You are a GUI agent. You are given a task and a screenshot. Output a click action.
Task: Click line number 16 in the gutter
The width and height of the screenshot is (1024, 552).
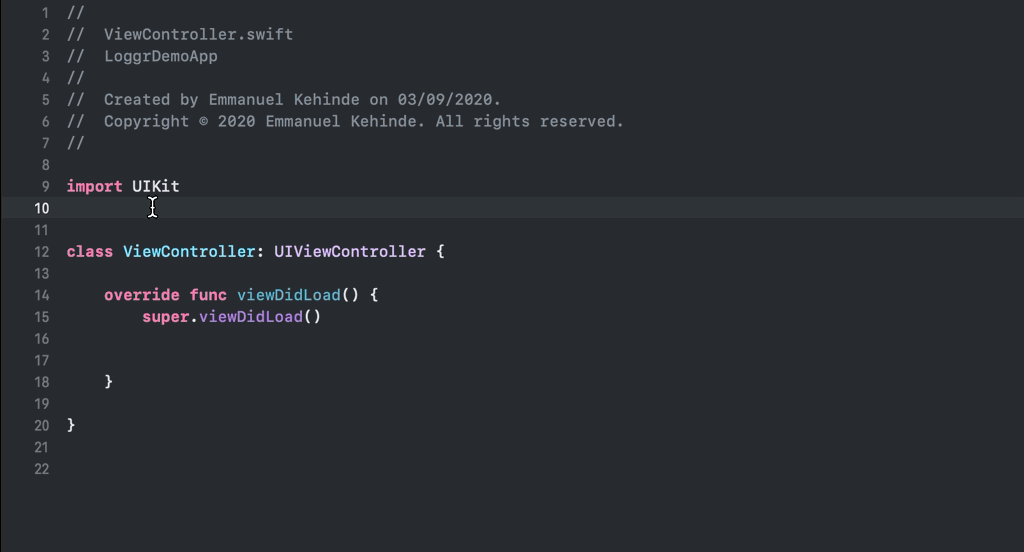[42, 339]
